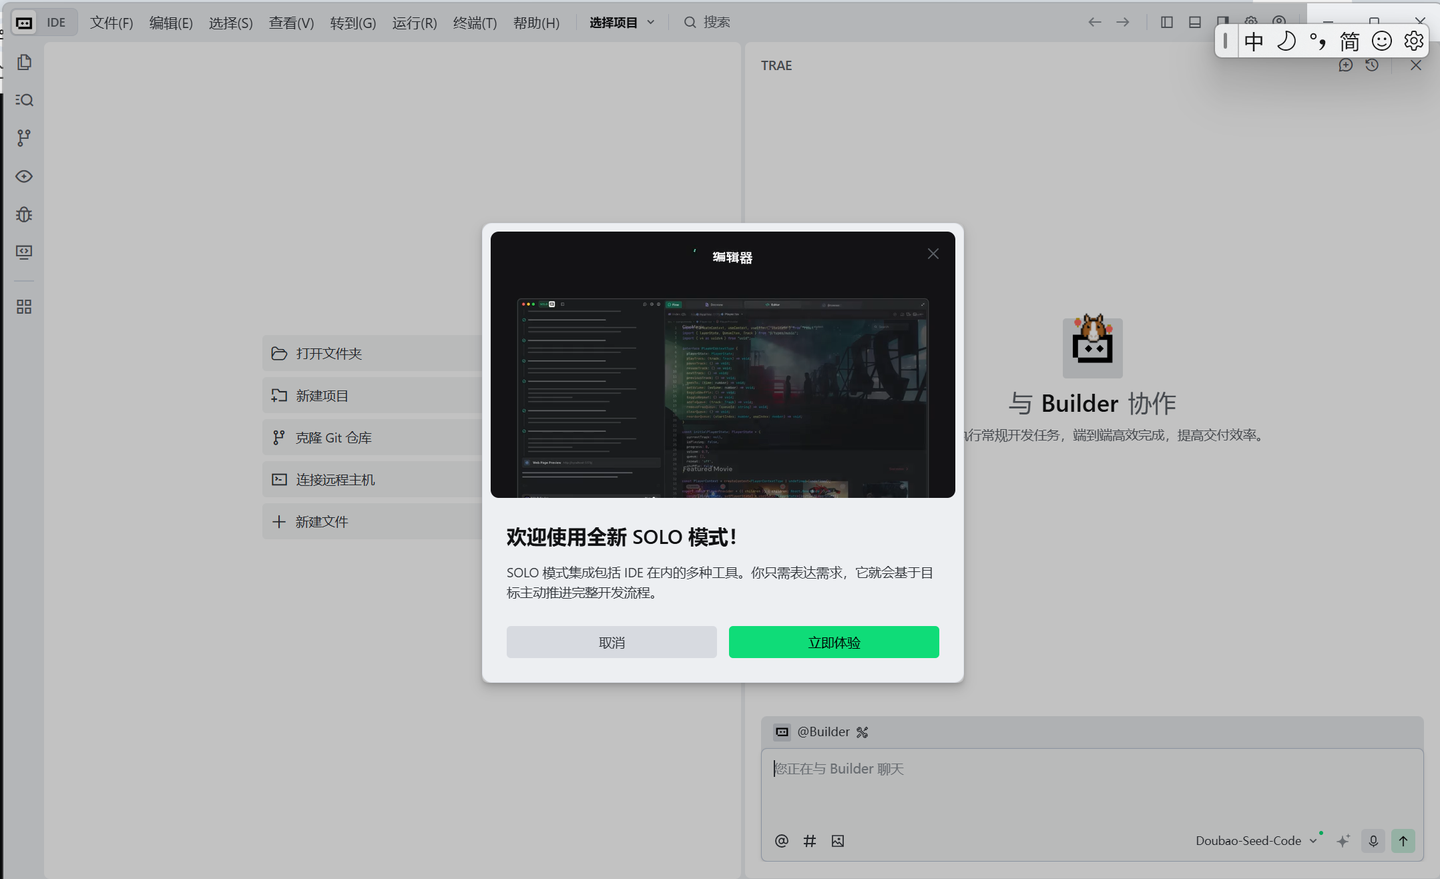Open the Search panel icon in sidebar
The width and height of the screenshot is (1440, 879).
[x=24, y=100]
